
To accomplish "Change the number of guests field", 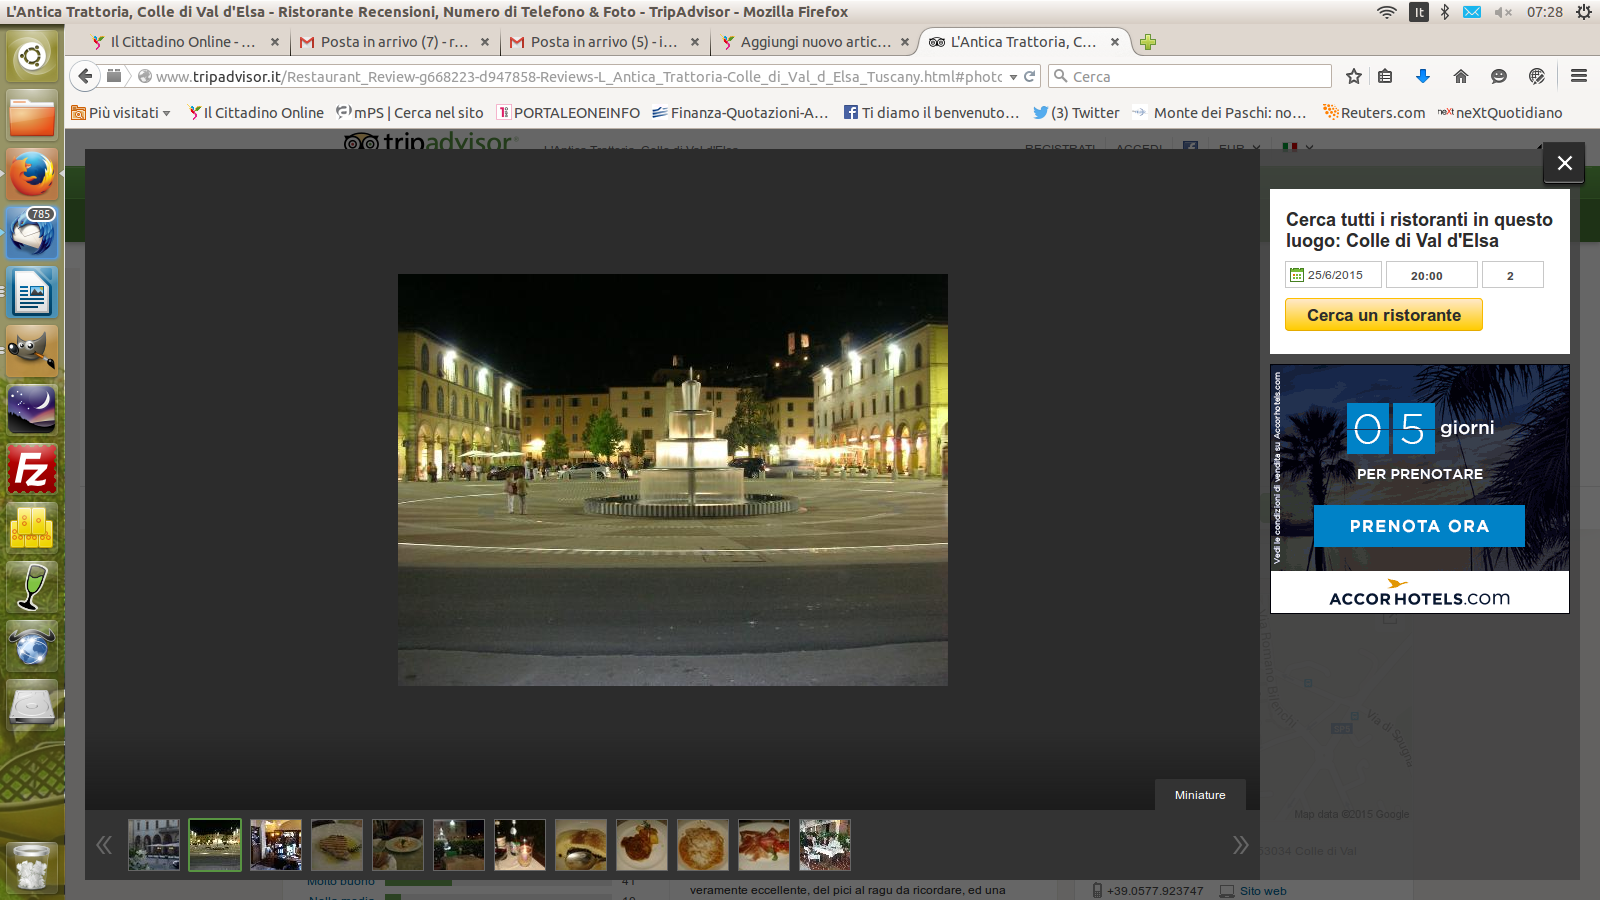I will click(x=1512, y=275).
